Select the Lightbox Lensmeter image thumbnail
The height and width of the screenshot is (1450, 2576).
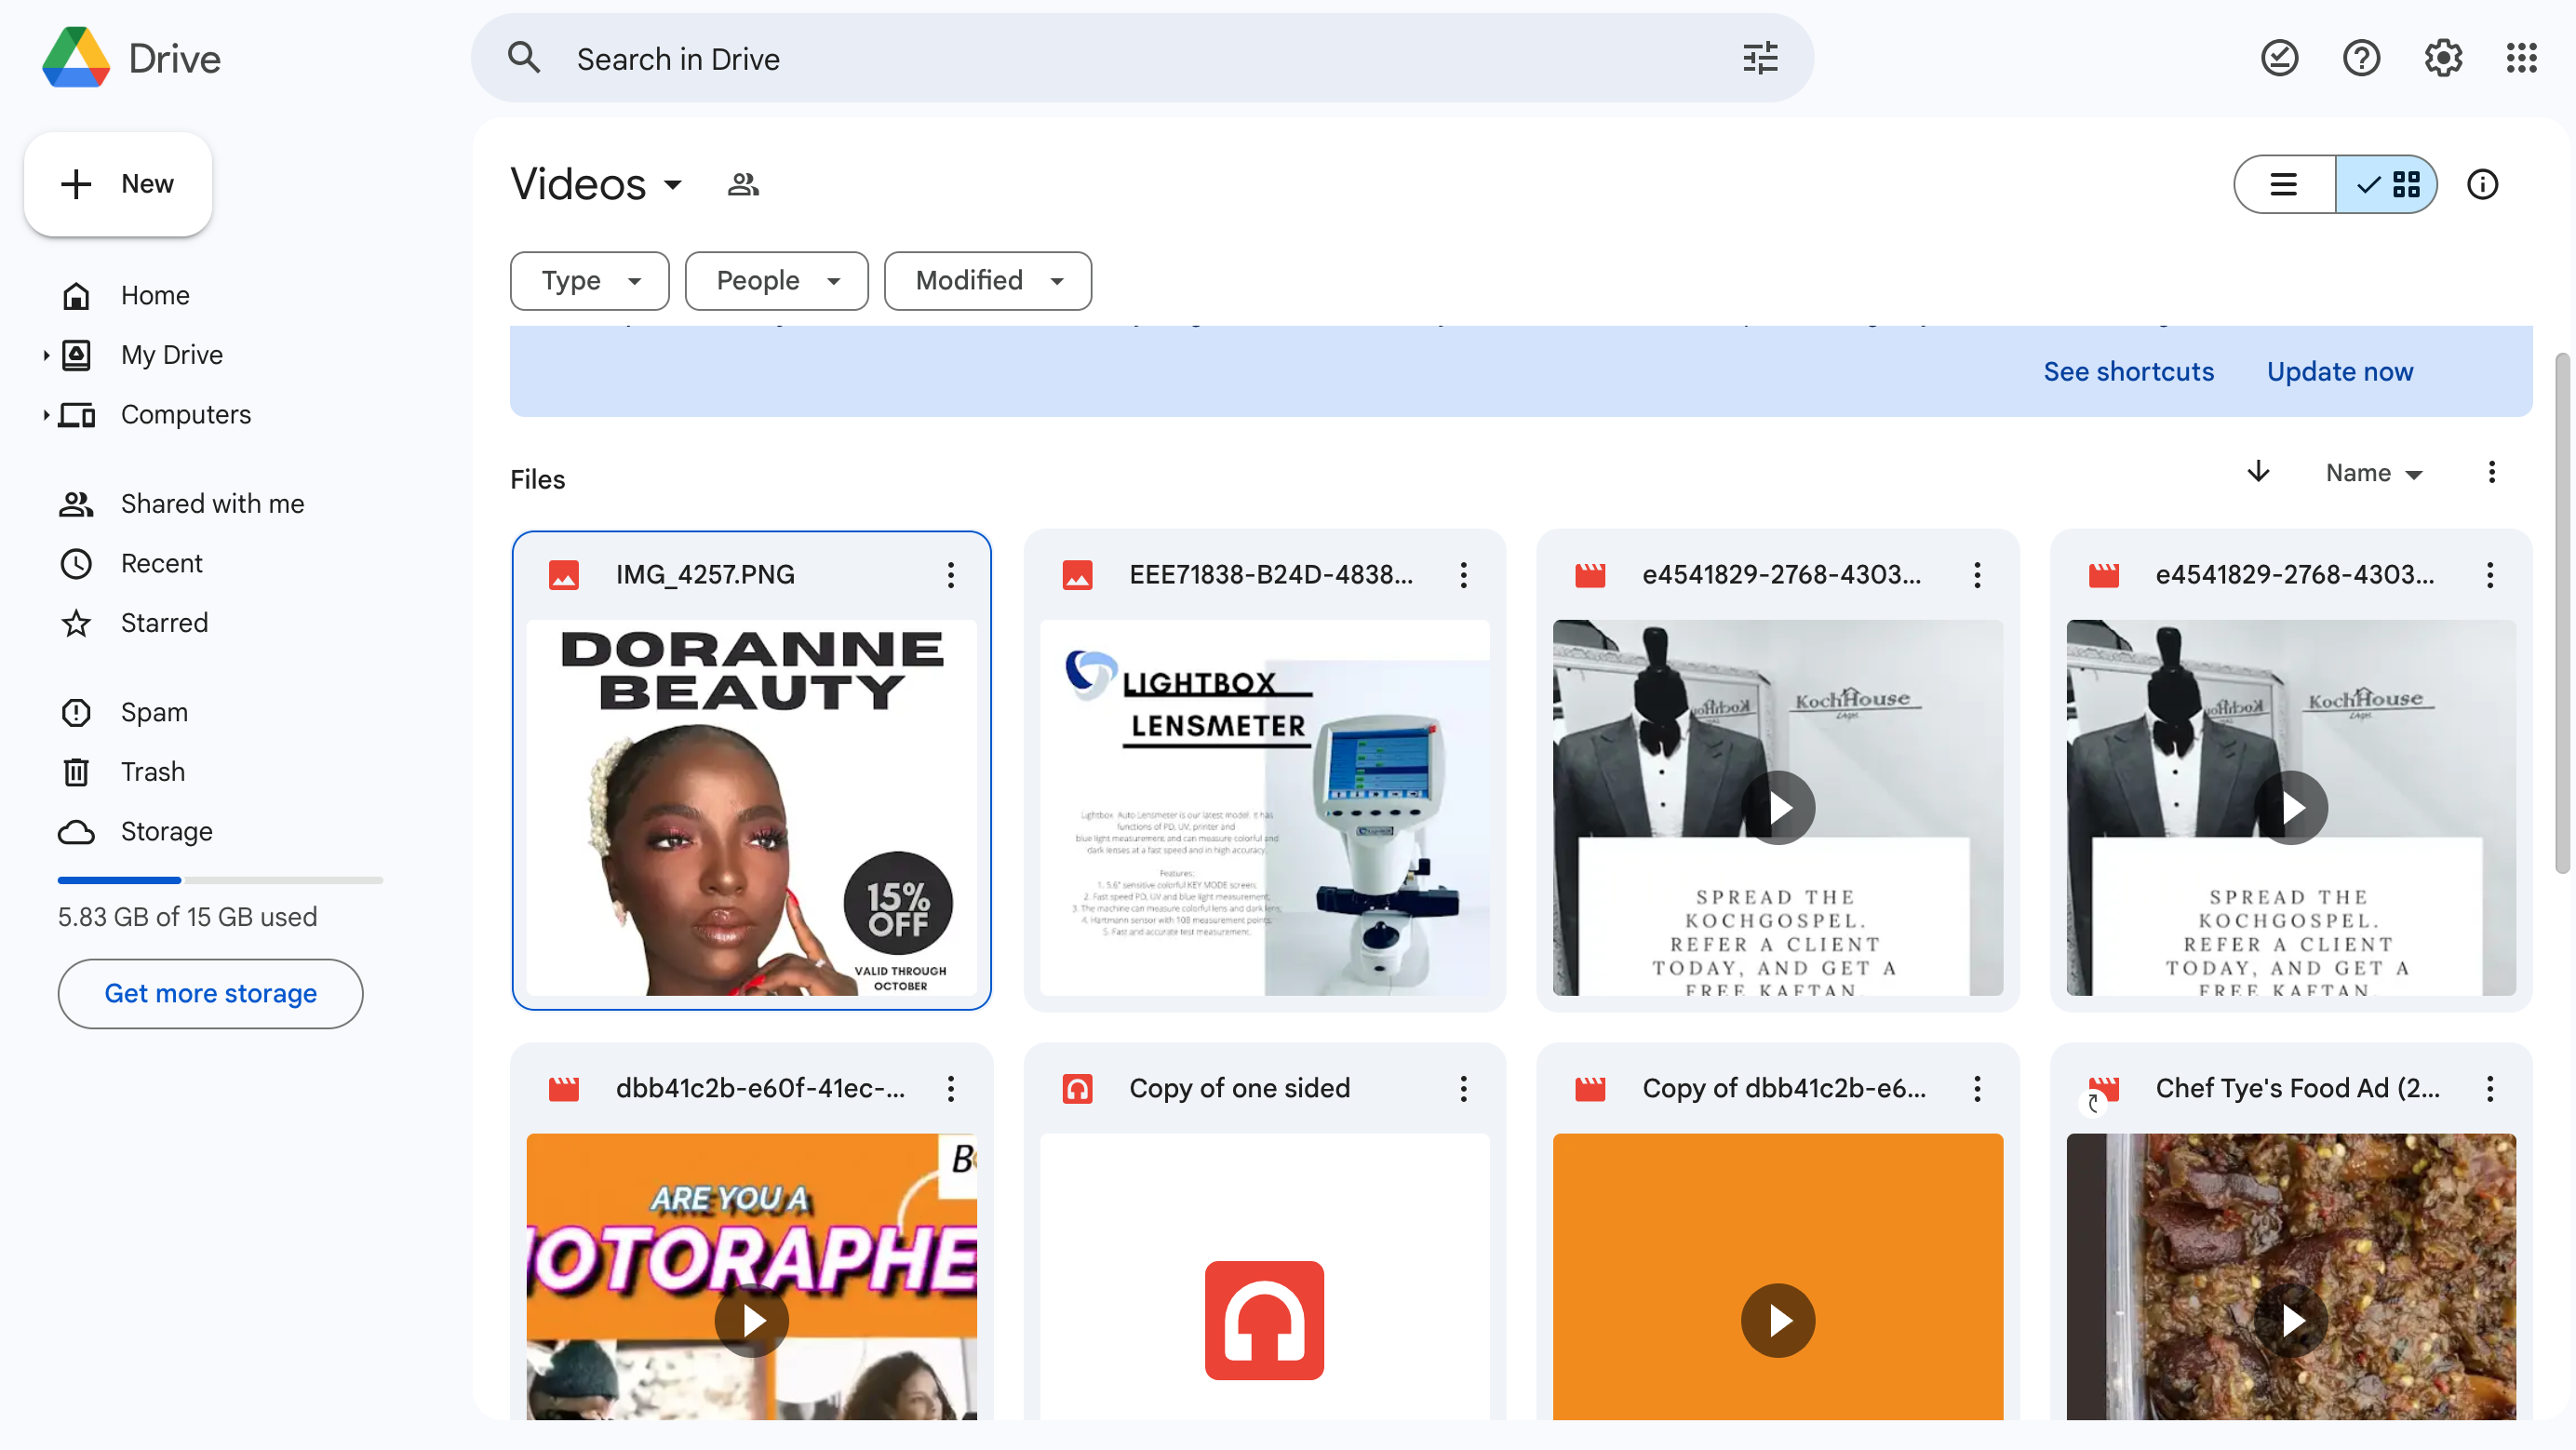coord(1264,808)
